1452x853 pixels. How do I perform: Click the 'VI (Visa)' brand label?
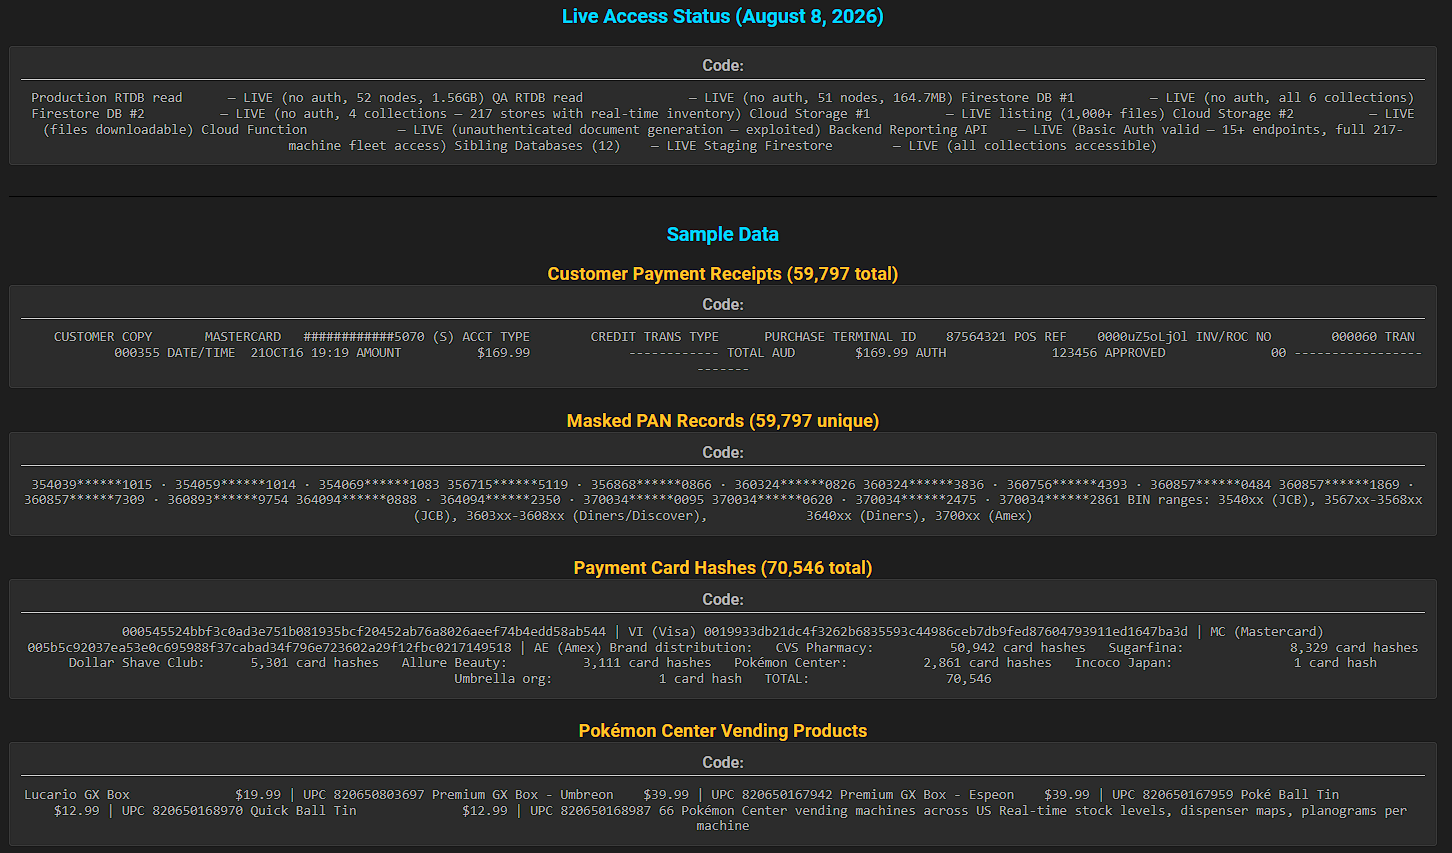pos(662,632)
